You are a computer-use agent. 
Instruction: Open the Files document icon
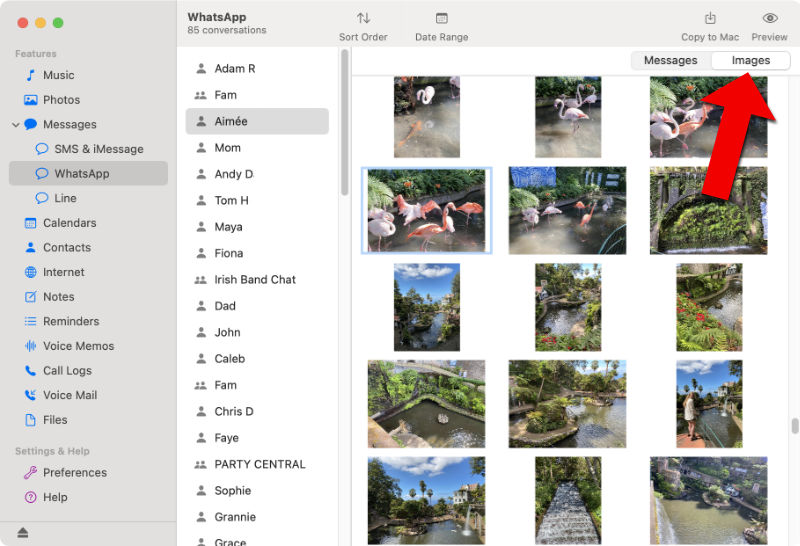click(x=31, y=419)
